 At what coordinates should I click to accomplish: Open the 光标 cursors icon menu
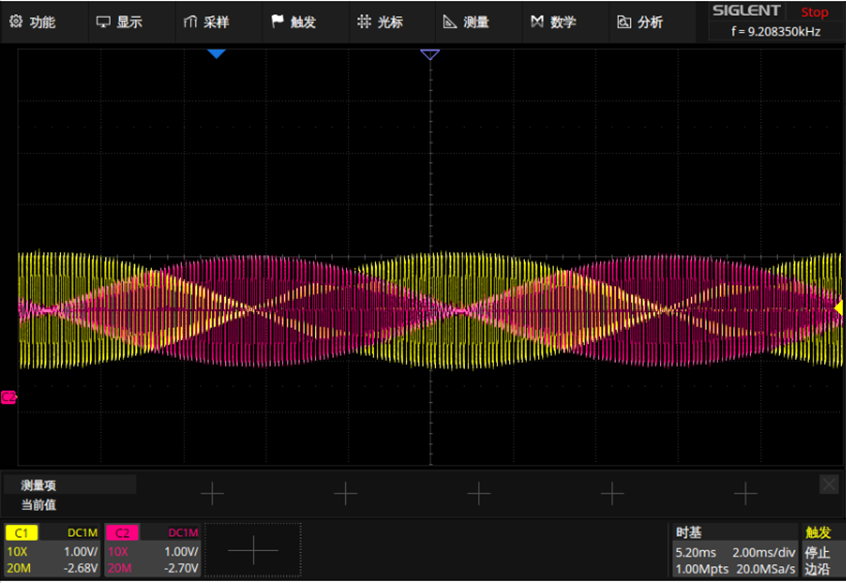(x=364, y=22)
